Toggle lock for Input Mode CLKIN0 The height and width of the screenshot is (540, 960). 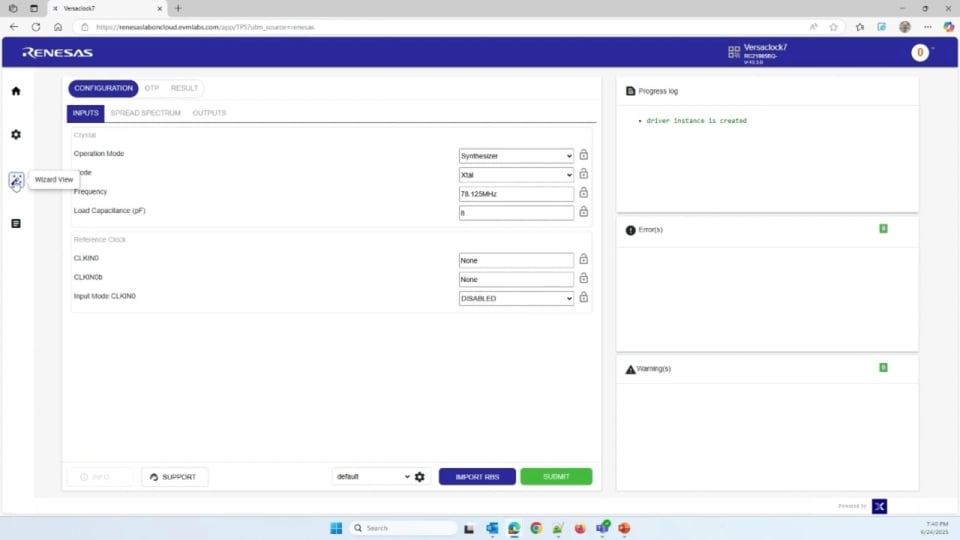[583, 298]
